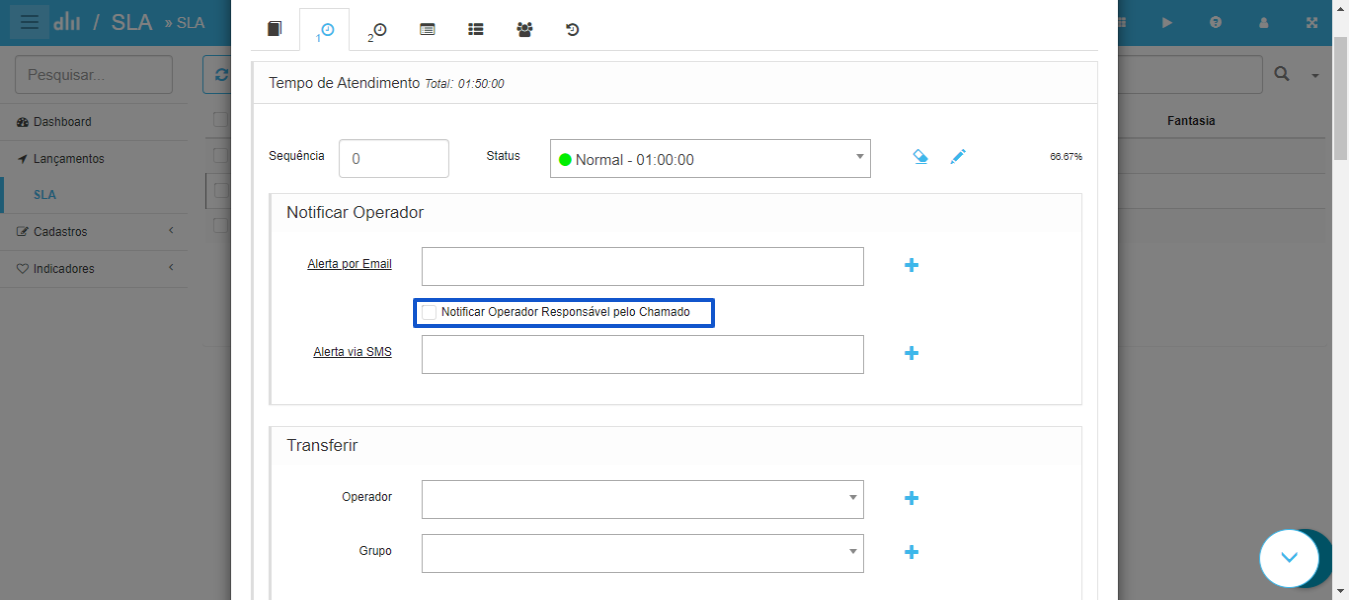
Task: Open the user profile icon
Action: pyautogui.click(x=1264, y=22)
